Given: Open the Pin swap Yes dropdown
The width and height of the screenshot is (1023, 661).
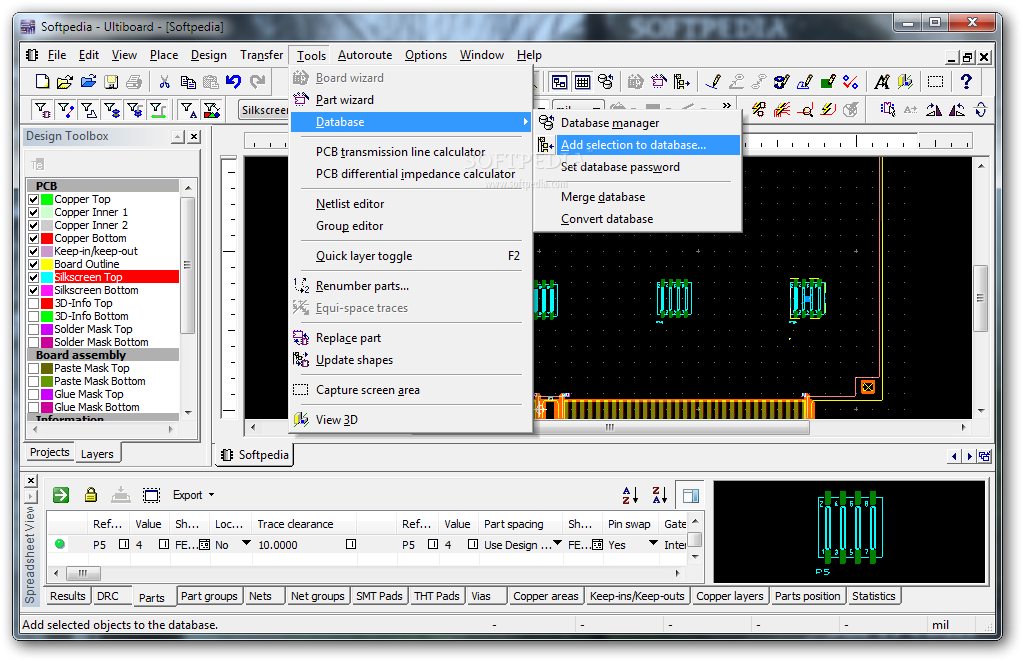Looking at the screenshot, I should pos(653,543).
